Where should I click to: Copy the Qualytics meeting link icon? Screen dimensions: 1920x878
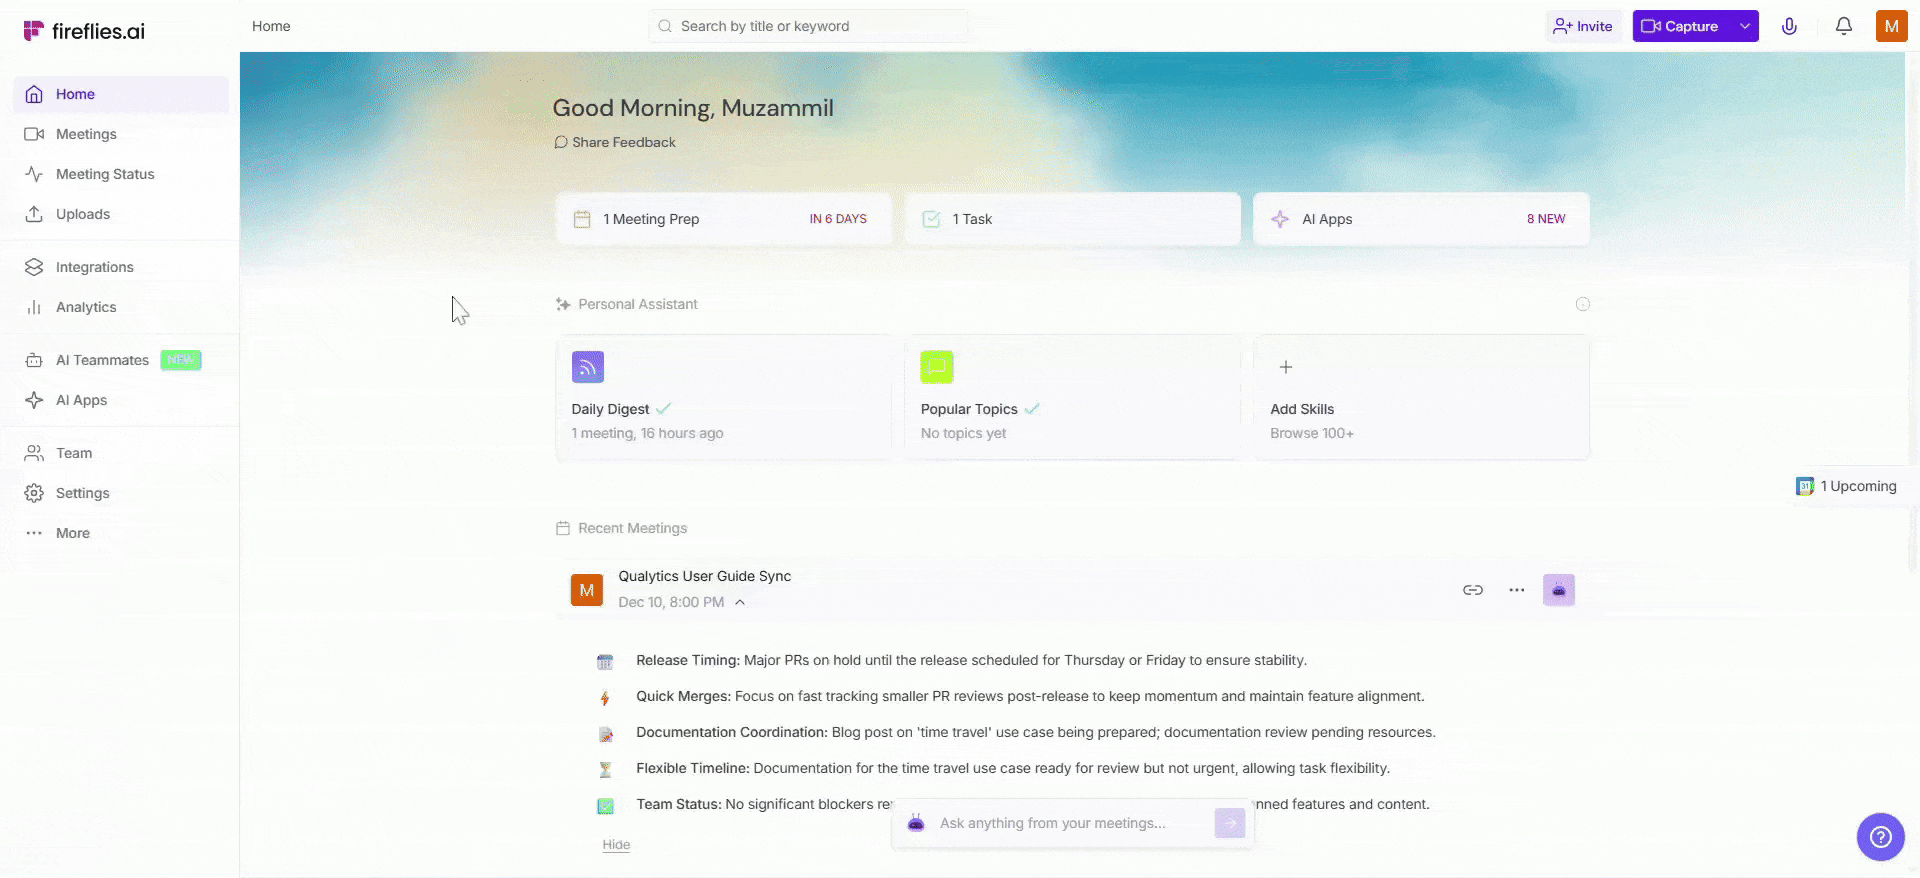pyautogui.click(x=1473, y=590)
